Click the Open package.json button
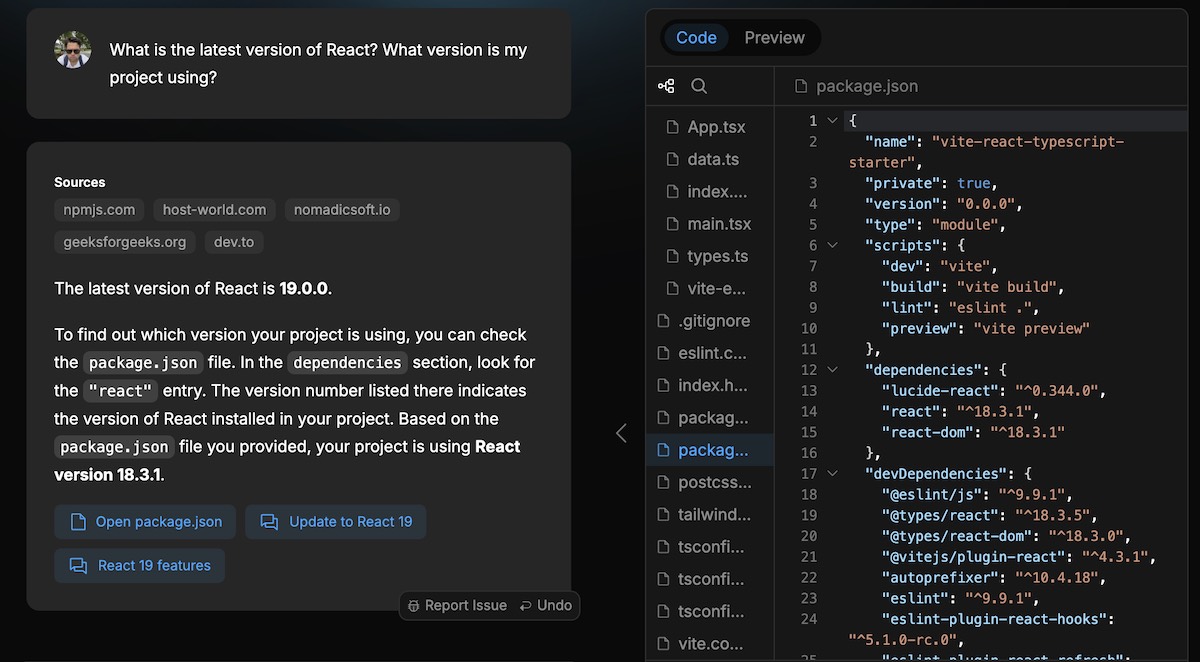The width and height of the screenshot is (1200, 662). click(146, 522)
